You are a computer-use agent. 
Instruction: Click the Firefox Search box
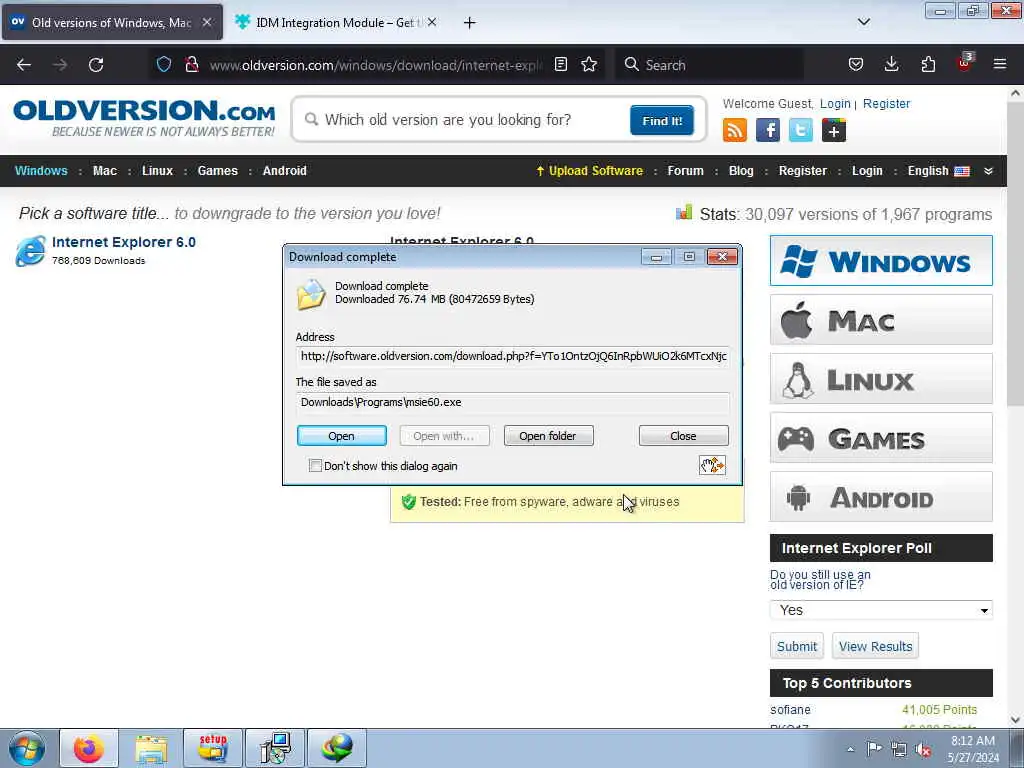point(709,65)
